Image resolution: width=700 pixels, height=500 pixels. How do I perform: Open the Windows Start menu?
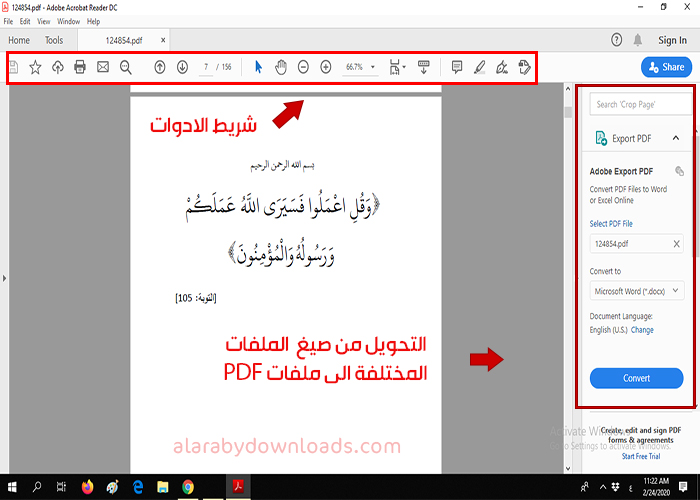(12, 487)
